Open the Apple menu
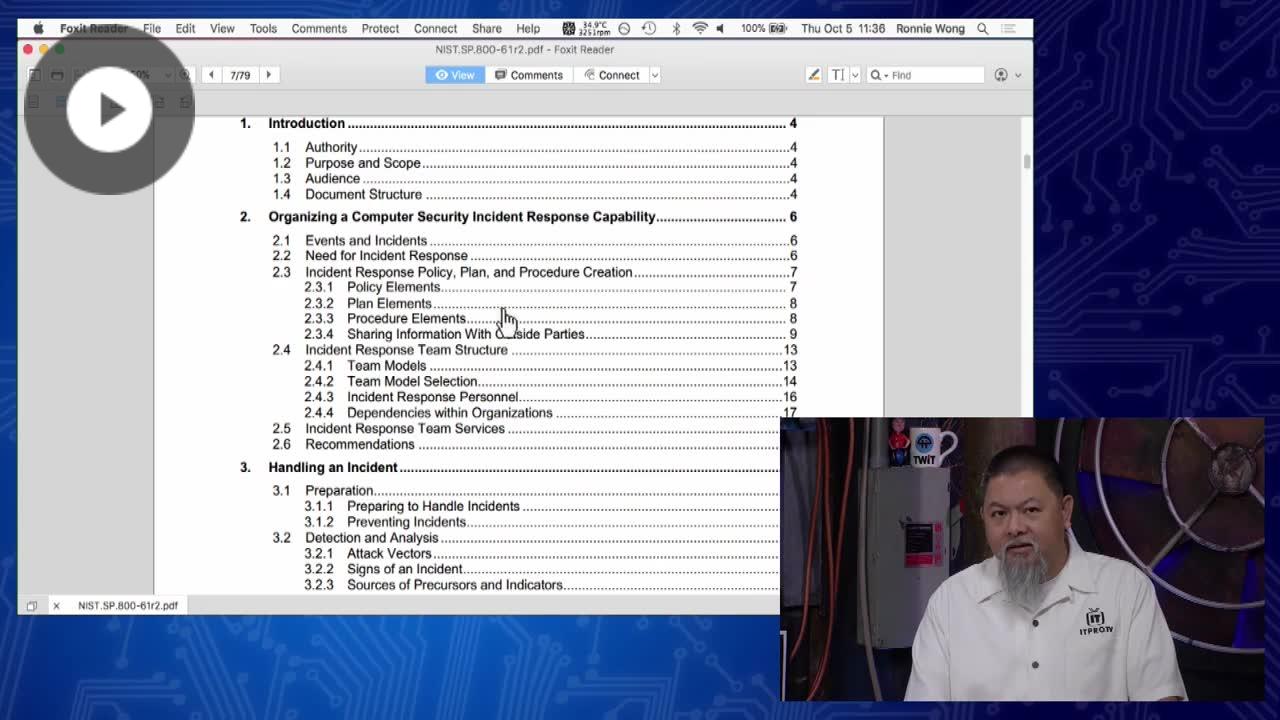Viewport: 1280px width, 720px height. pos(38,28)
